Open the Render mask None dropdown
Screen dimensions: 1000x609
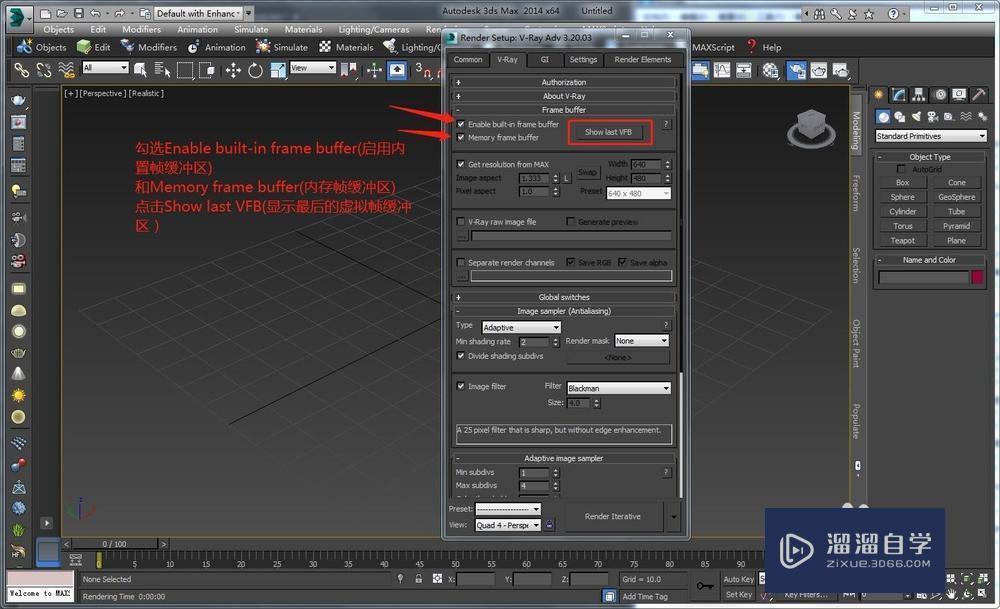(x=642, y=341)
